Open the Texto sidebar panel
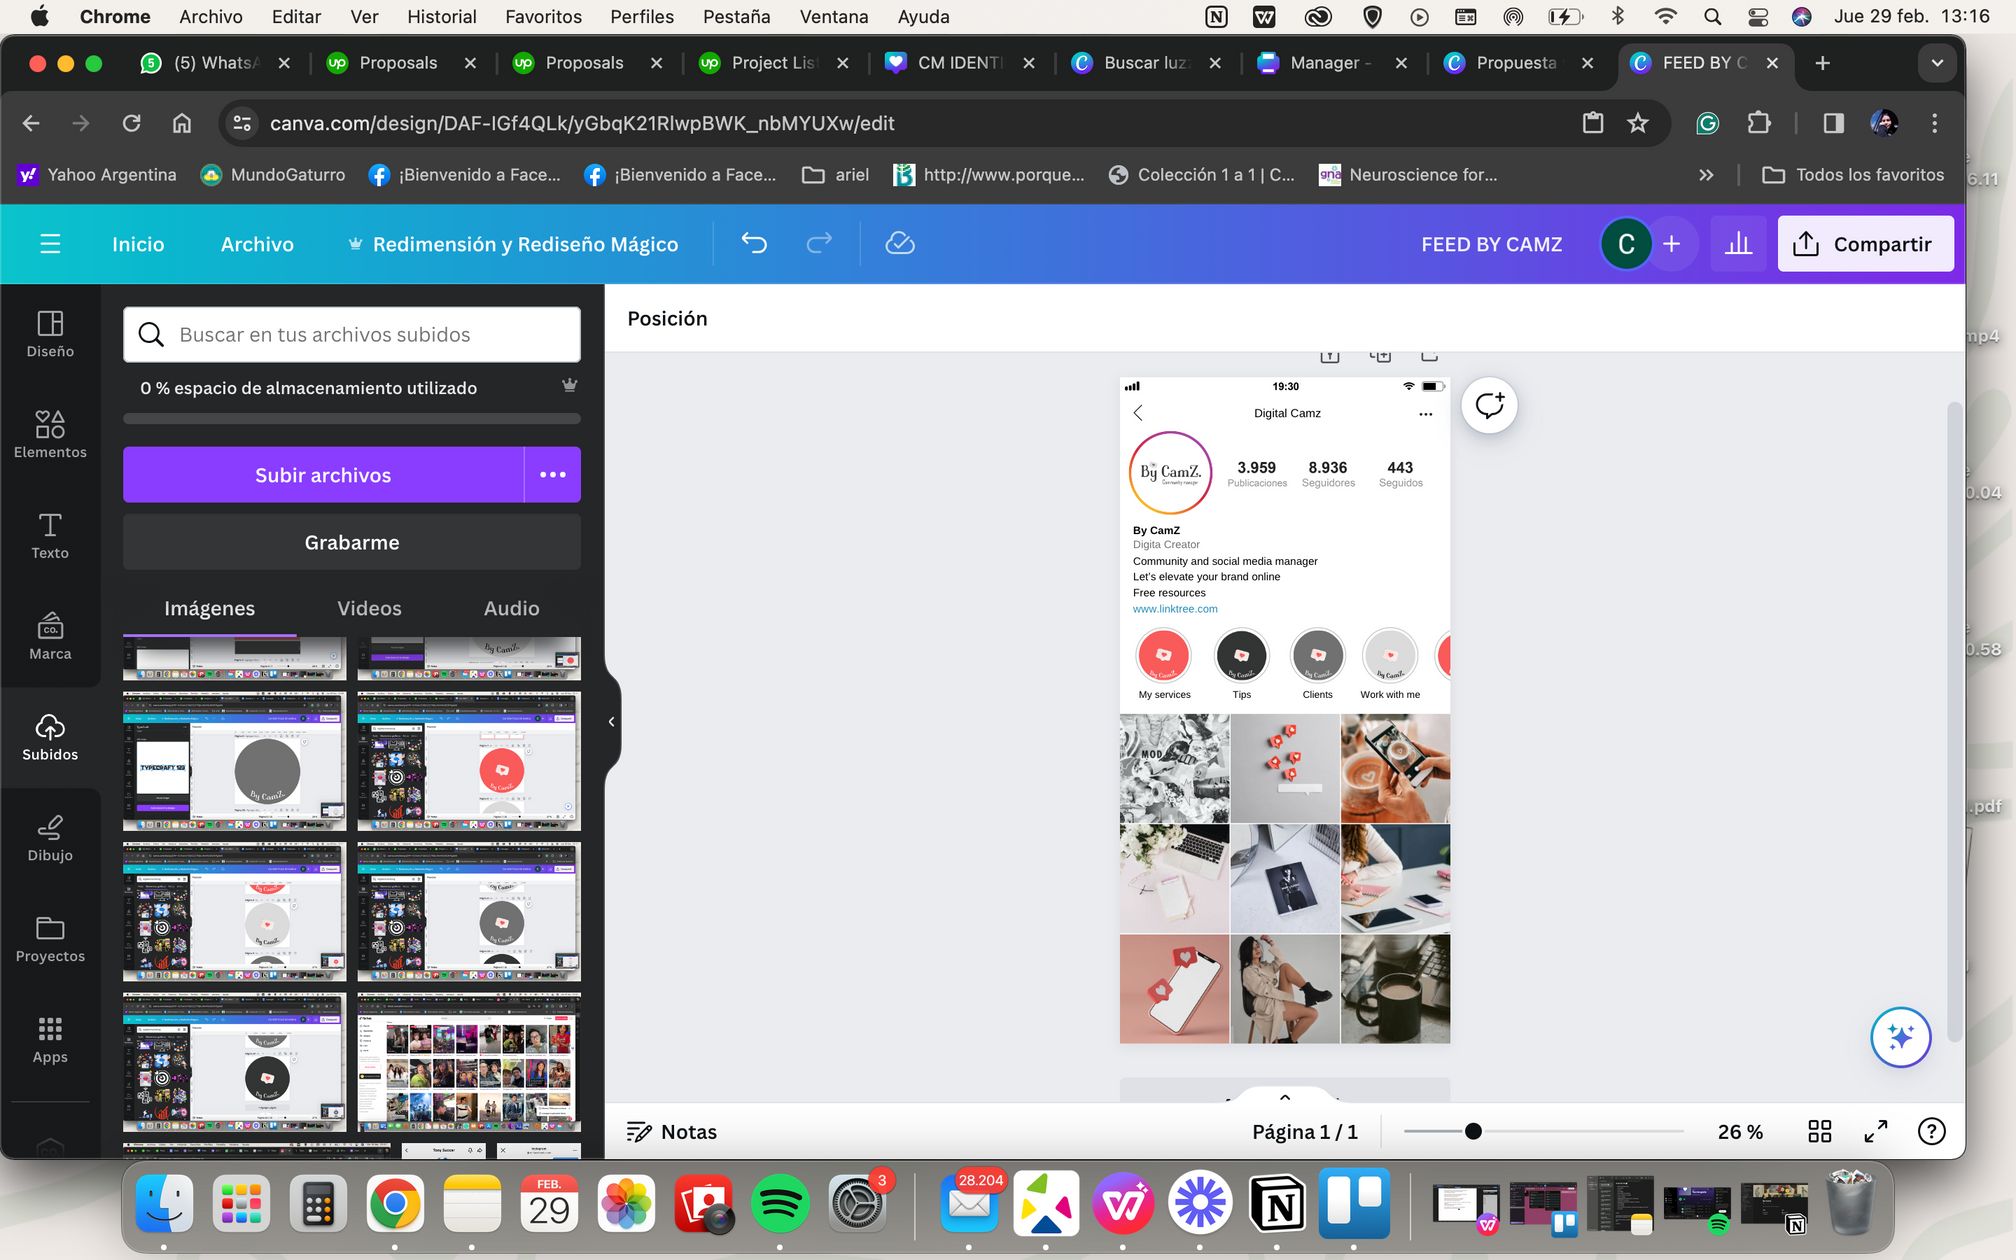The width and height of the screenshot is (2016, 1260). click(50, 535)
